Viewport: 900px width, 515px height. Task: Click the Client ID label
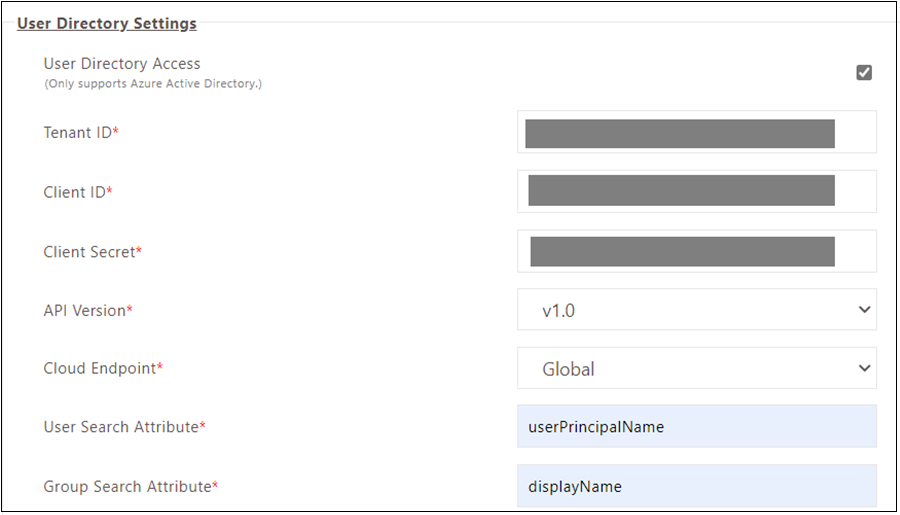[x=78, y=192]
